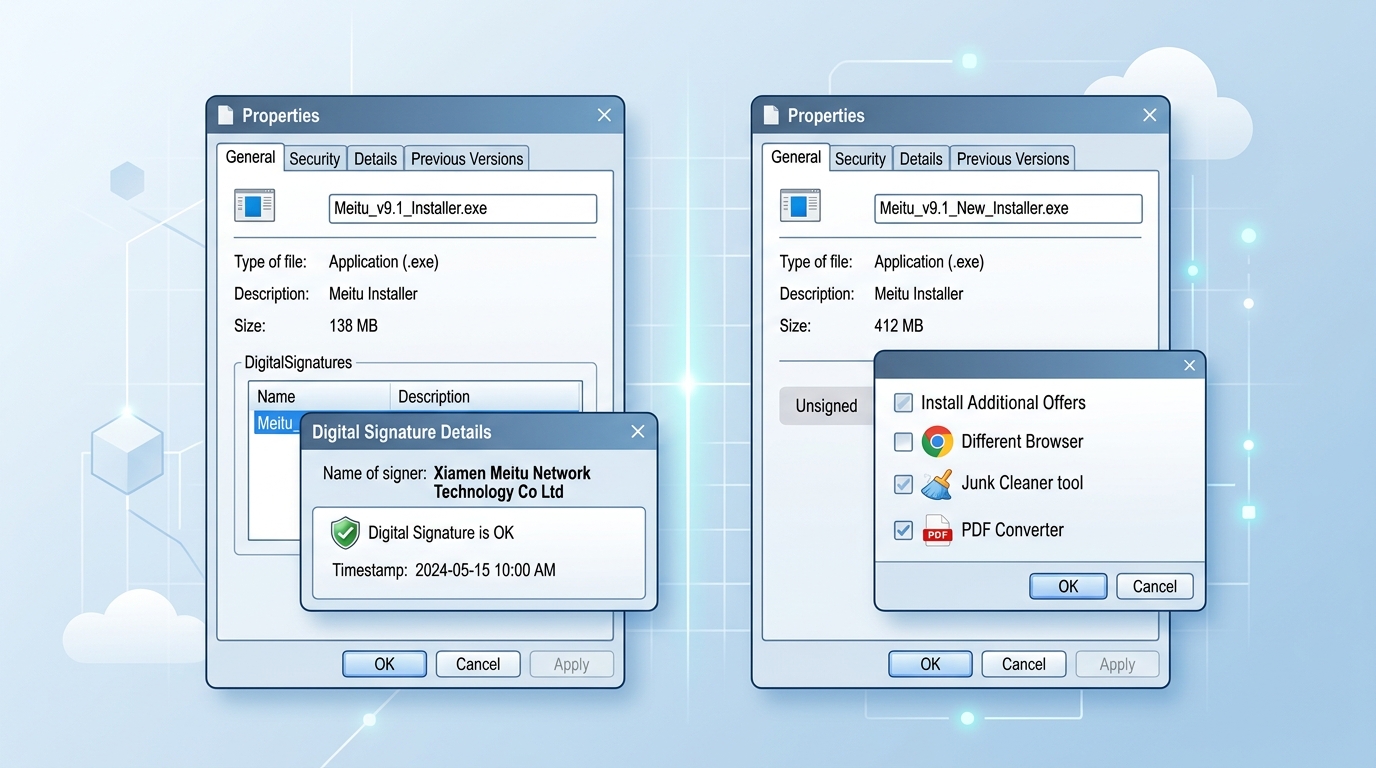The height and width of the screenshot is (768, 1376).
Task: Uncheck the PDF Converter checkbox
Action: tap(903, 530)
